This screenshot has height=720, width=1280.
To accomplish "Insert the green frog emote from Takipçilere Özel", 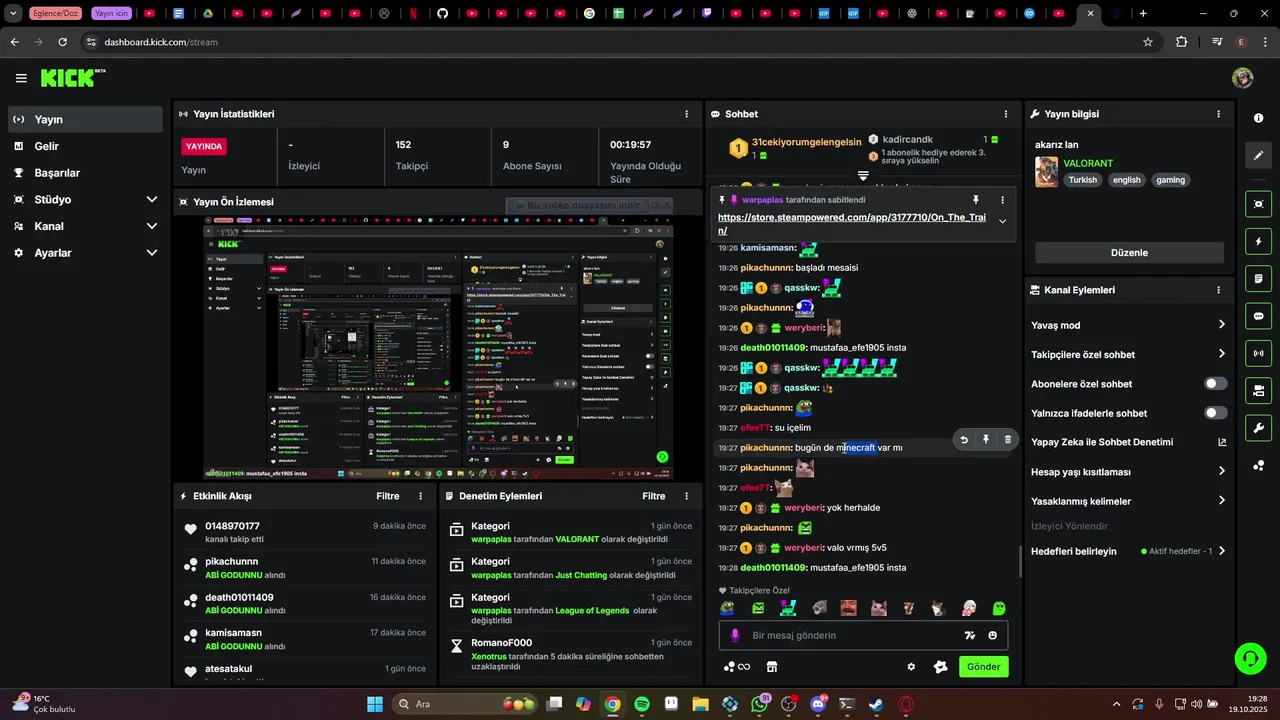I will coord(727,608).
